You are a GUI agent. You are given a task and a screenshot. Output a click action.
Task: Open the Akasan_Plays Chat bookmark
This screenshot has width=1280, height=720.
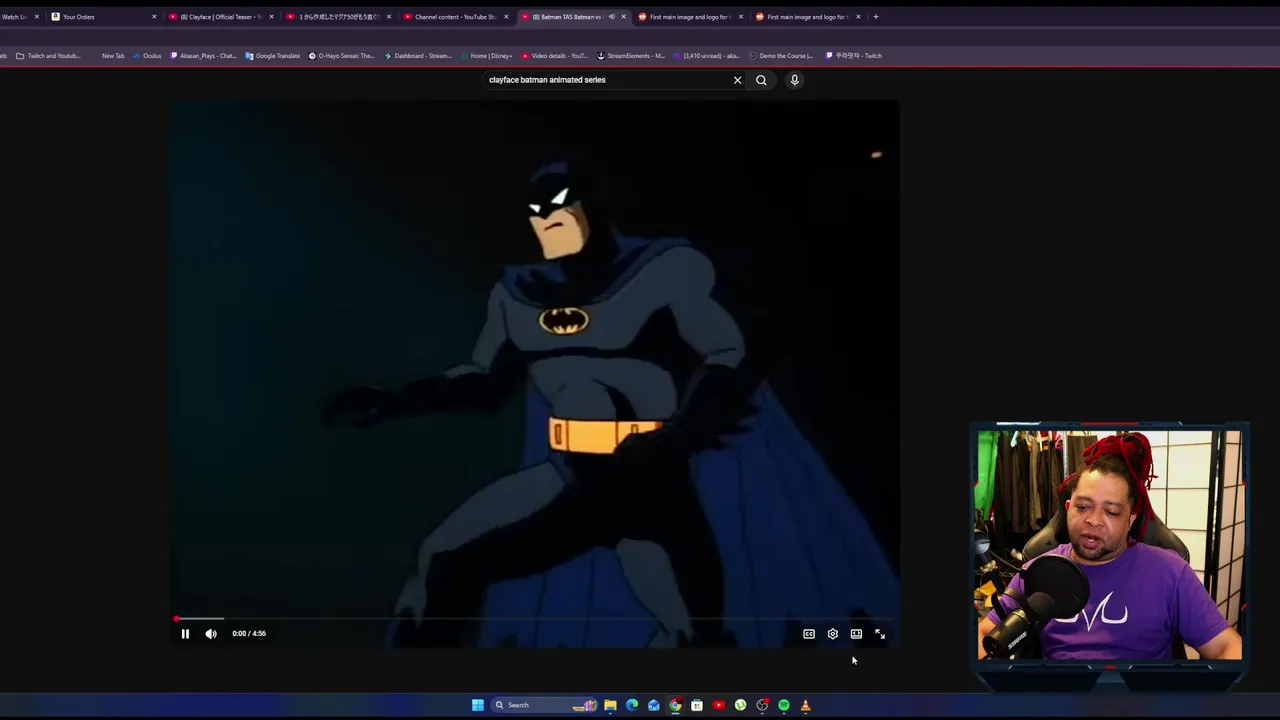pyautogui.click(x=203, y=56)
